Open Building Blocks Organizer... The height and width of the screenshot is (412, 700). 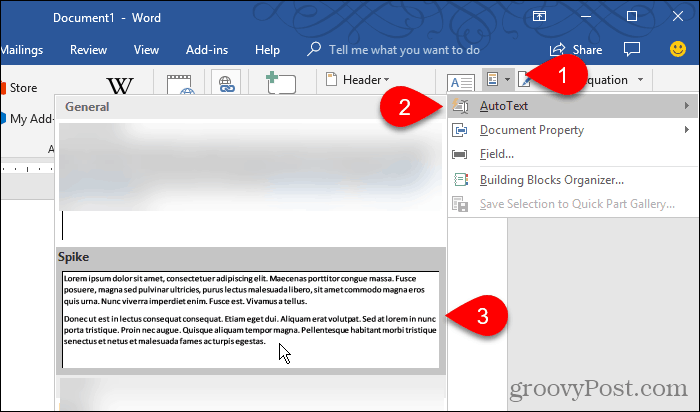point(572,180)
